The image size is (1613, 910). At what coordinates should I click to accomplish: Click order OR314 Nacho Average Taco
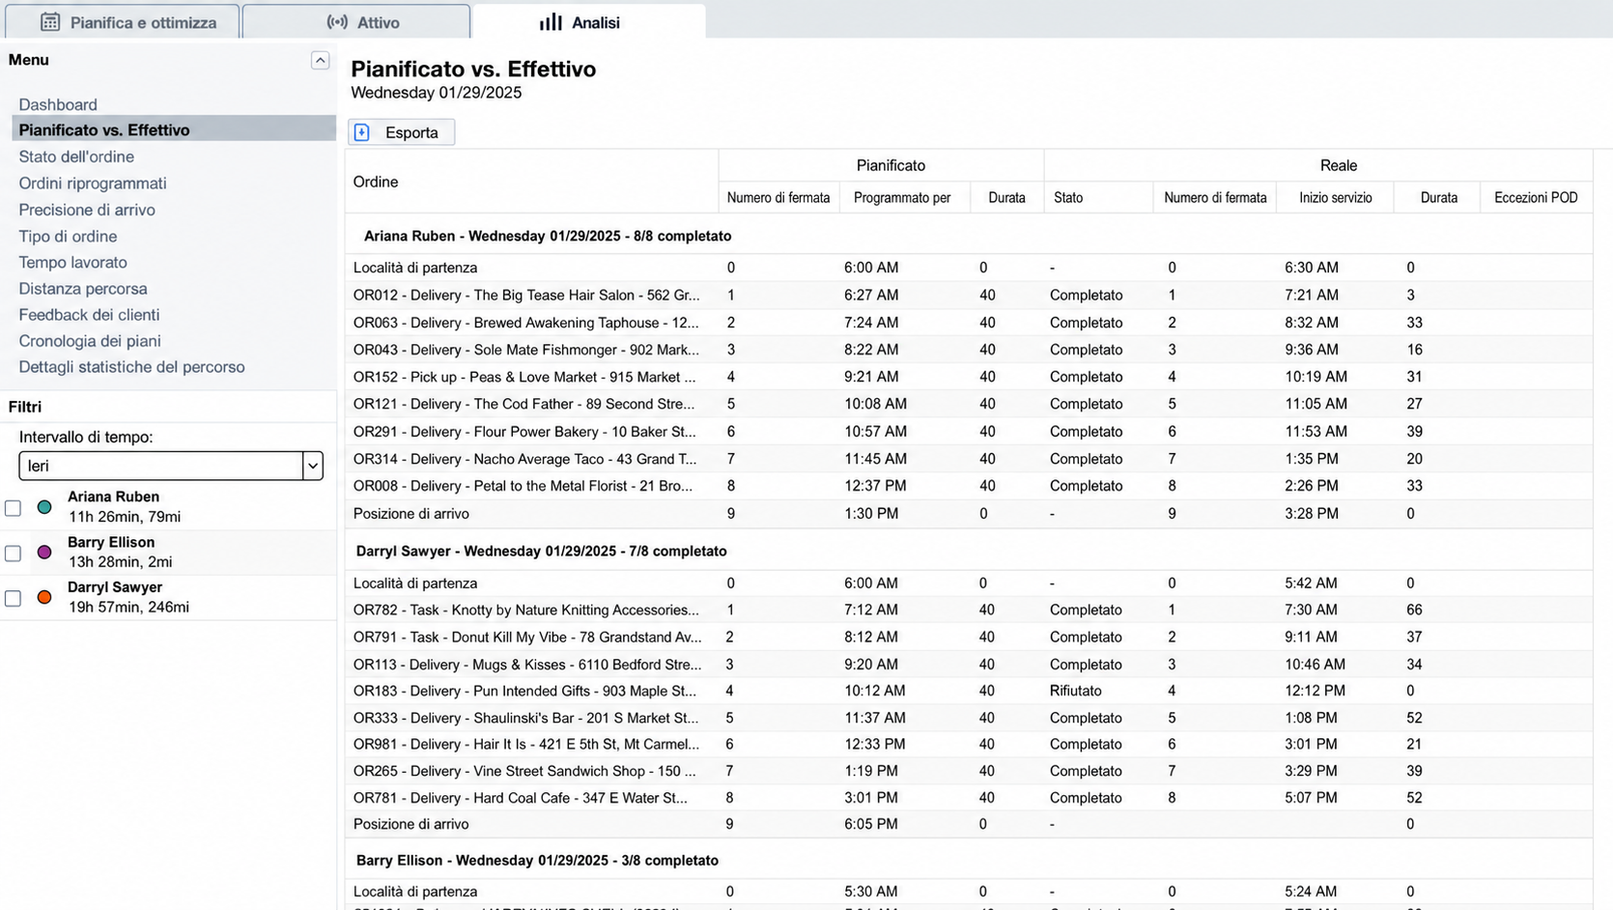[x=525, y=459]
